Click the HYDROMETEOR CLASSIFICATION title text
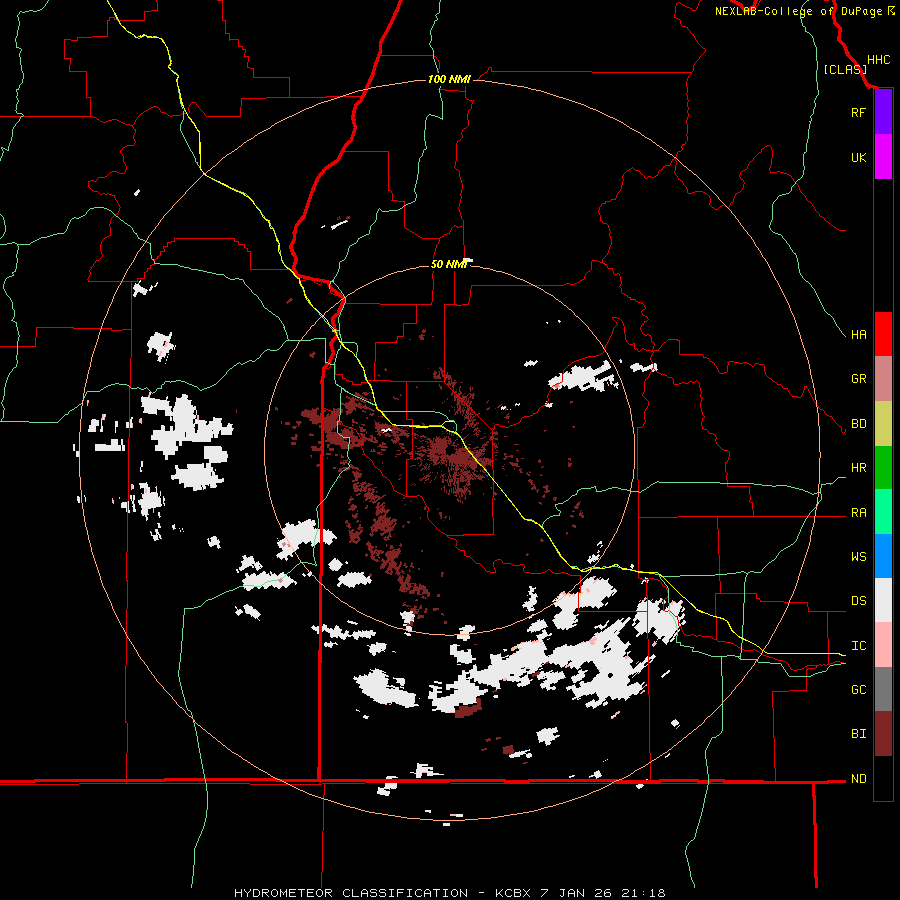The image size is (900, 900). click(351, 893)
